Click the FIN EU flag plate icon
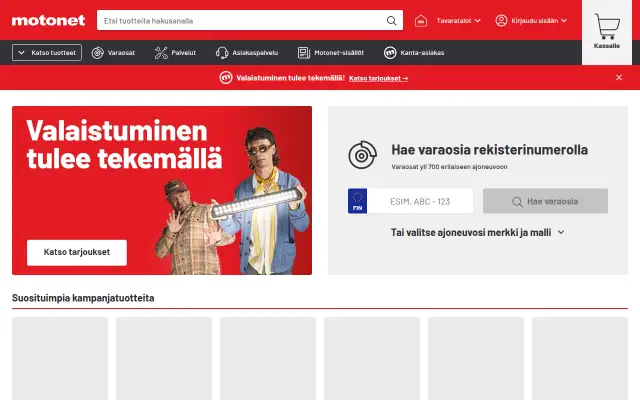Screen dimensions: 640x400 point(357,201)
